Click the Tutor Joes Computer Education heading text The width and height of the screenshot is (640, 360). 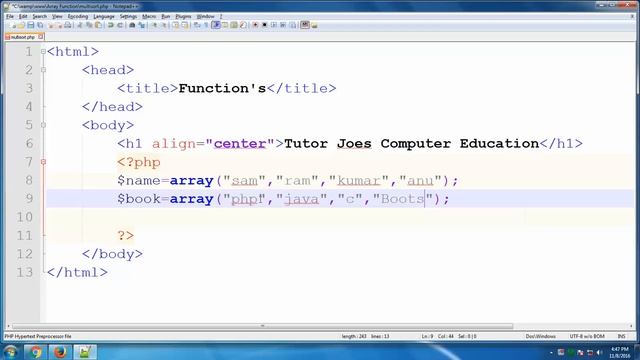pos(411,144)
